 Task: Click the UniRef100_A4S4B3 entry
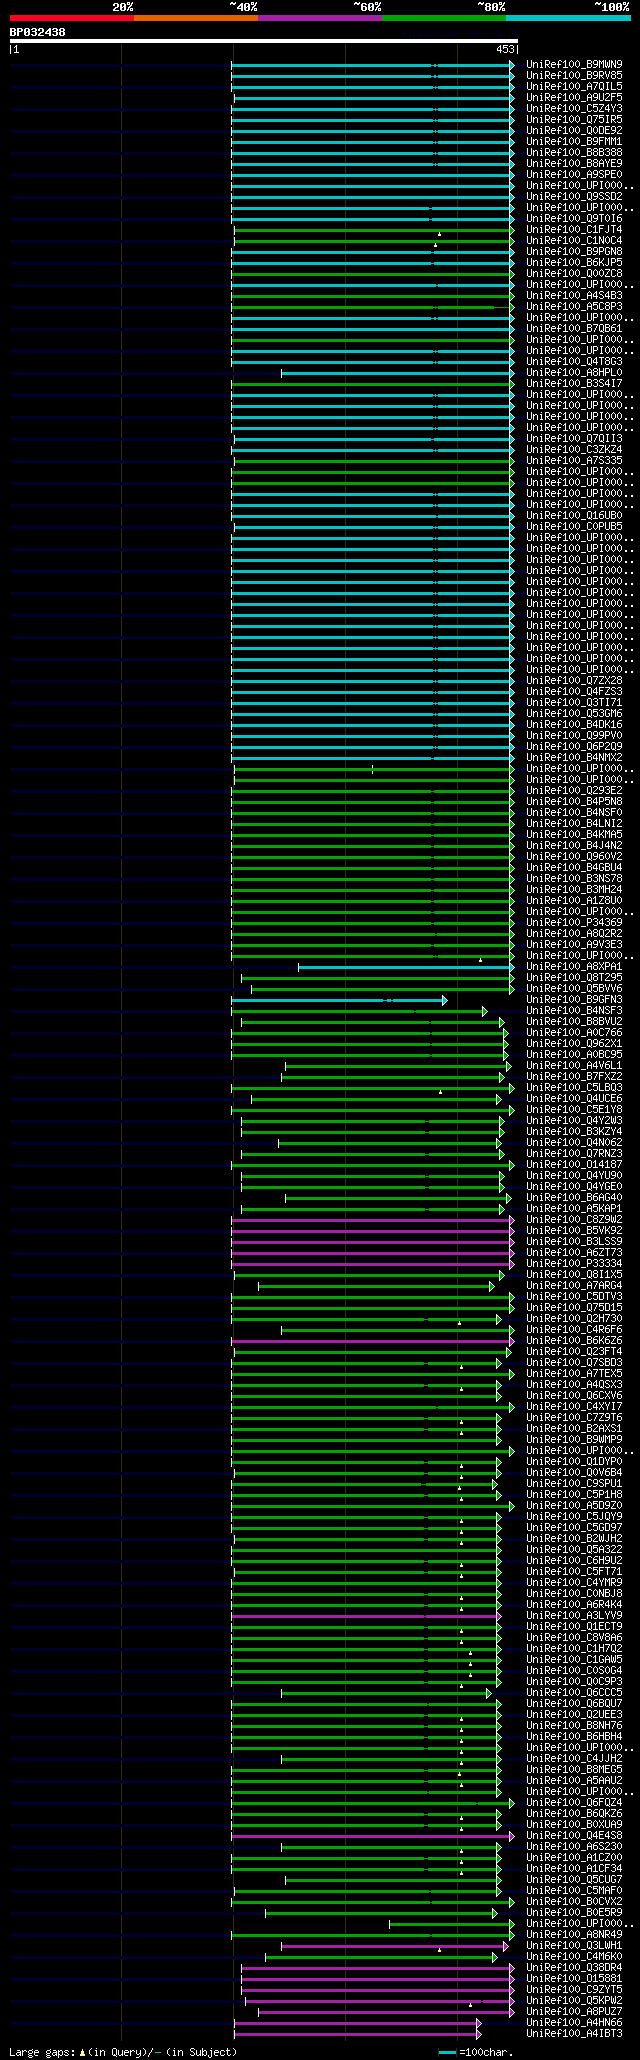[574, 295]
